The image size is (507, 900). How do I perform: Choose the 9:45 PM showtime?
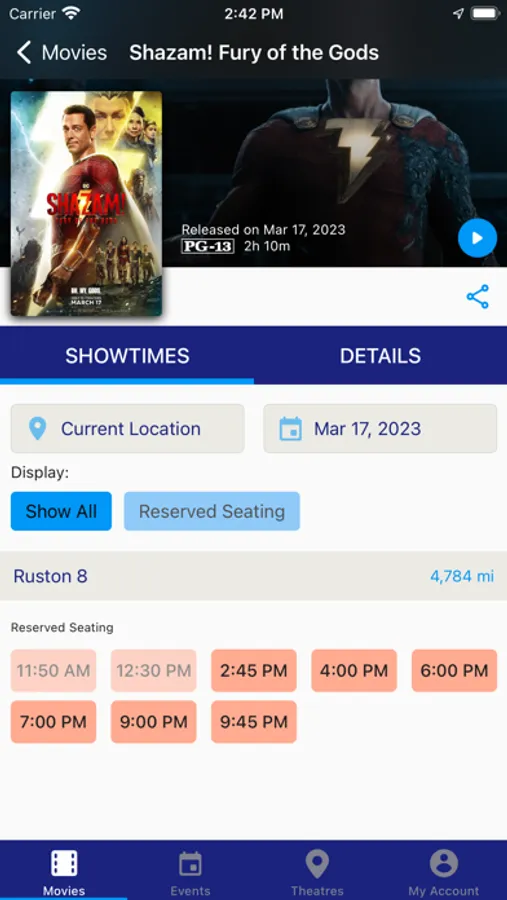coord(254,721)
